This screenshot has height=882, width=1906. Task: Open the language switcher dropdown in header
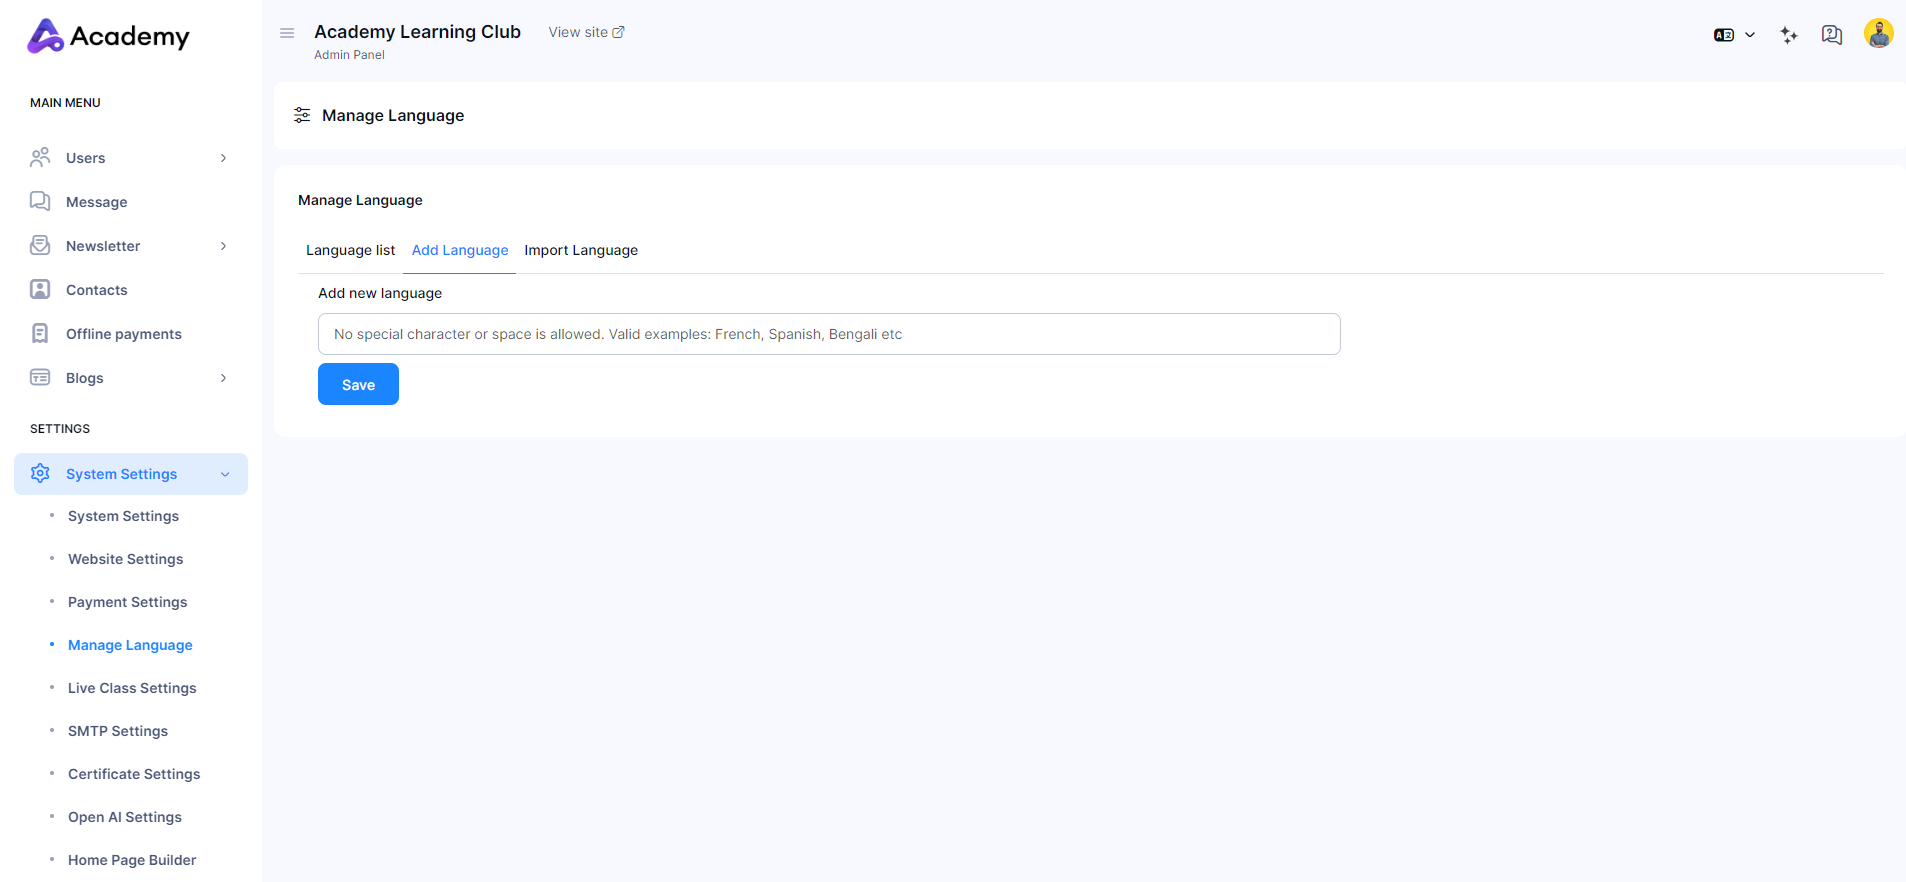1734,35
